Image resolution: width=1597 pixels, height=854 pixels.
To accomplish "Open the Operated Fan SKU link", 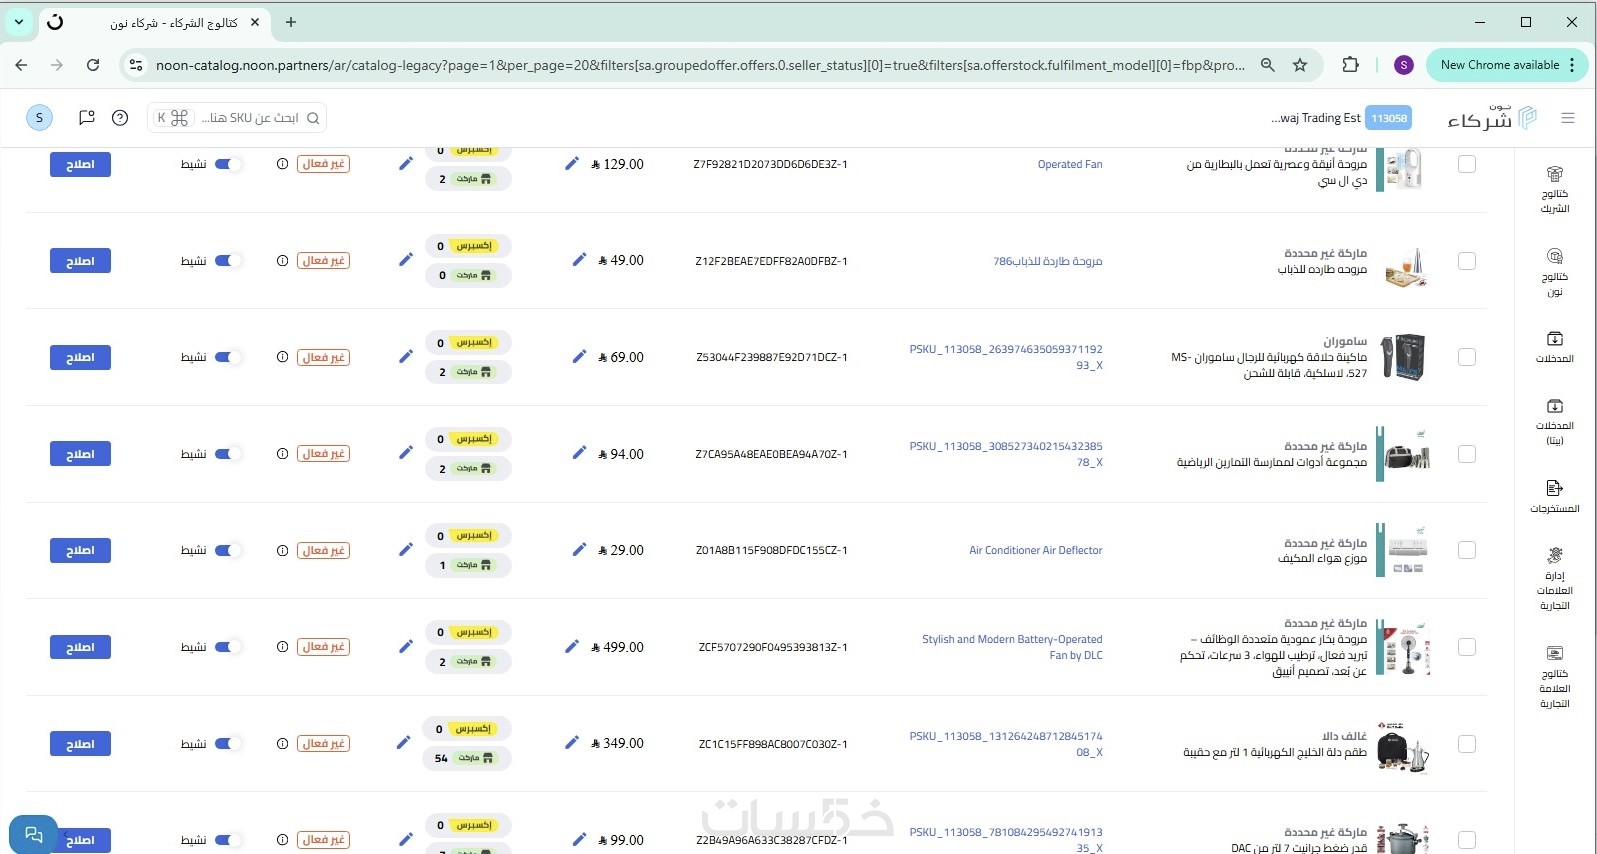I will pyautogui.click(x=1070, y=164).
